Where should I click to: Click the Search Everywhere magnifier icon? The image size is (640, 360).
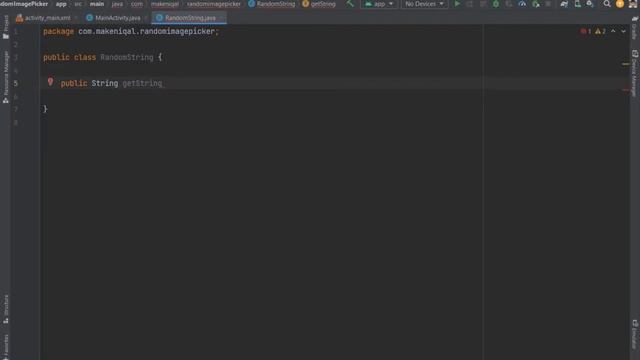(607, 4)
